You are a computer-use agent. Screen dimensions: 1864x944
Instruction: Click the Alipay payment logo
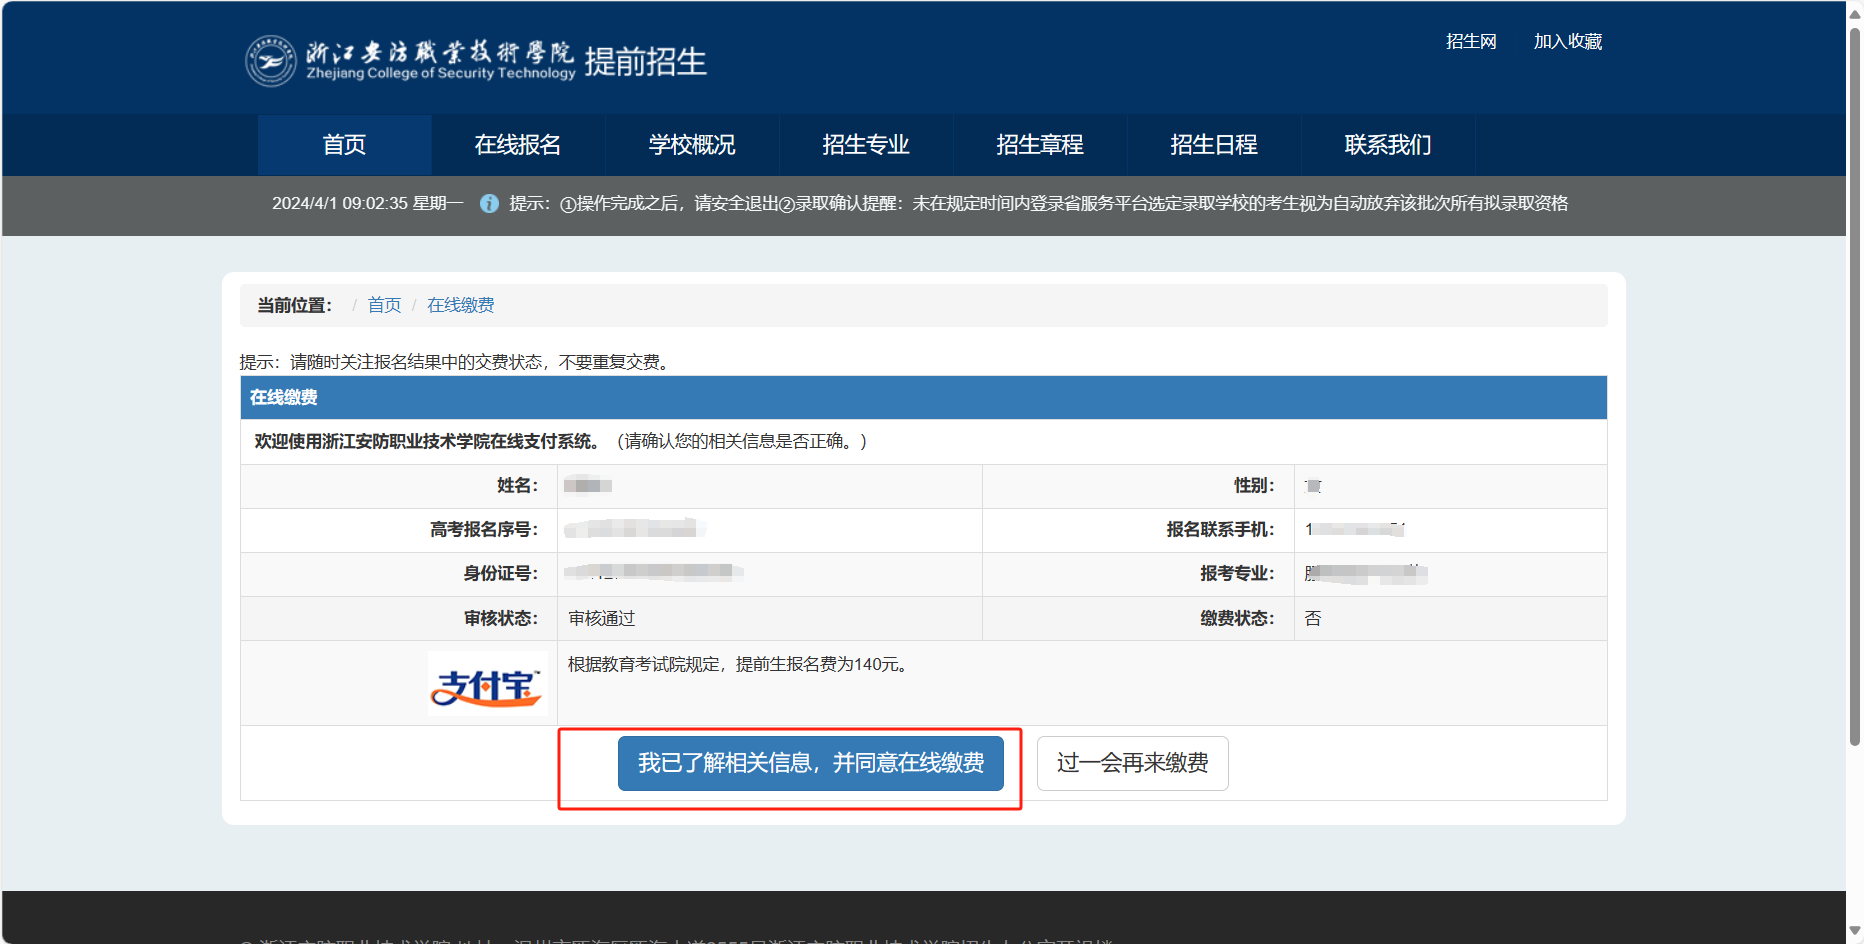point(487,684)
